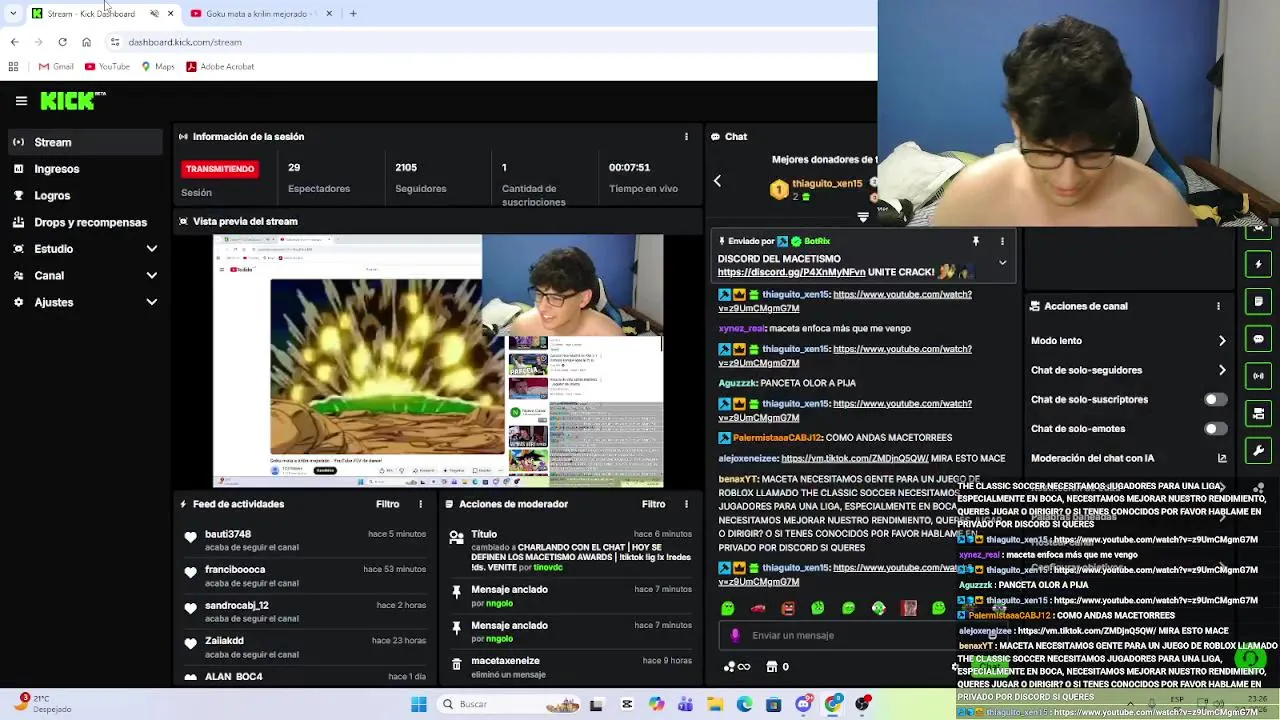The height and width of the screenshot is (720, 1280).
Task: Open Gmail bookmark
Action: (x=56, y=67)
